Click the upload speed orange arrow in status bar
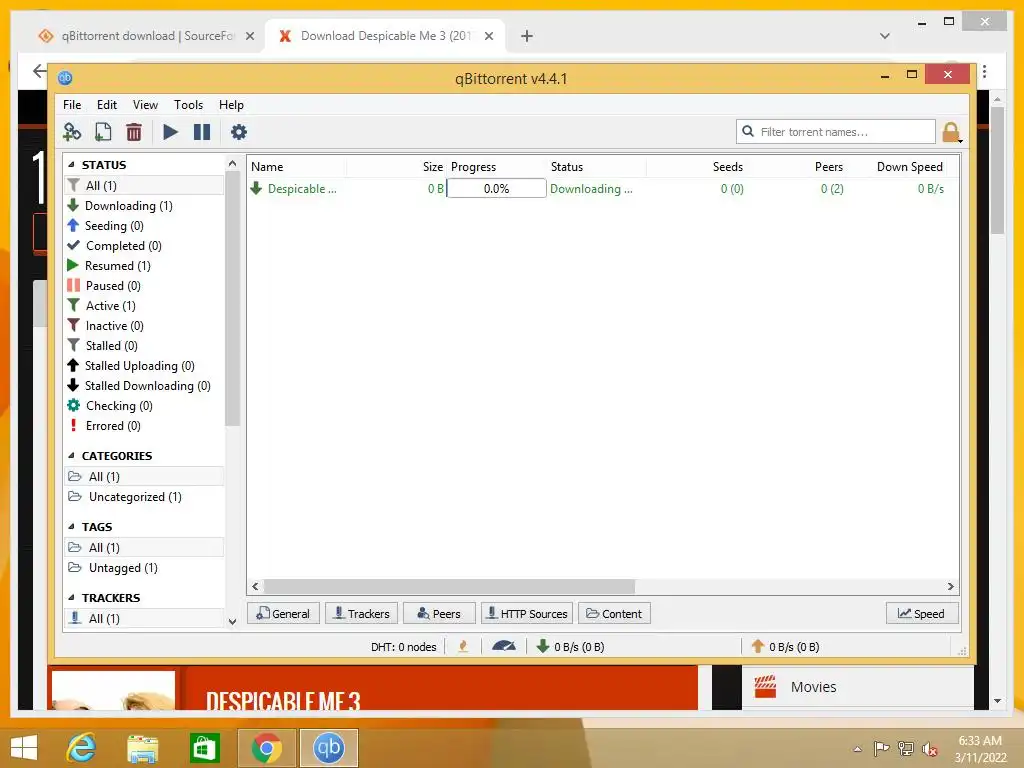 [758, 647]
